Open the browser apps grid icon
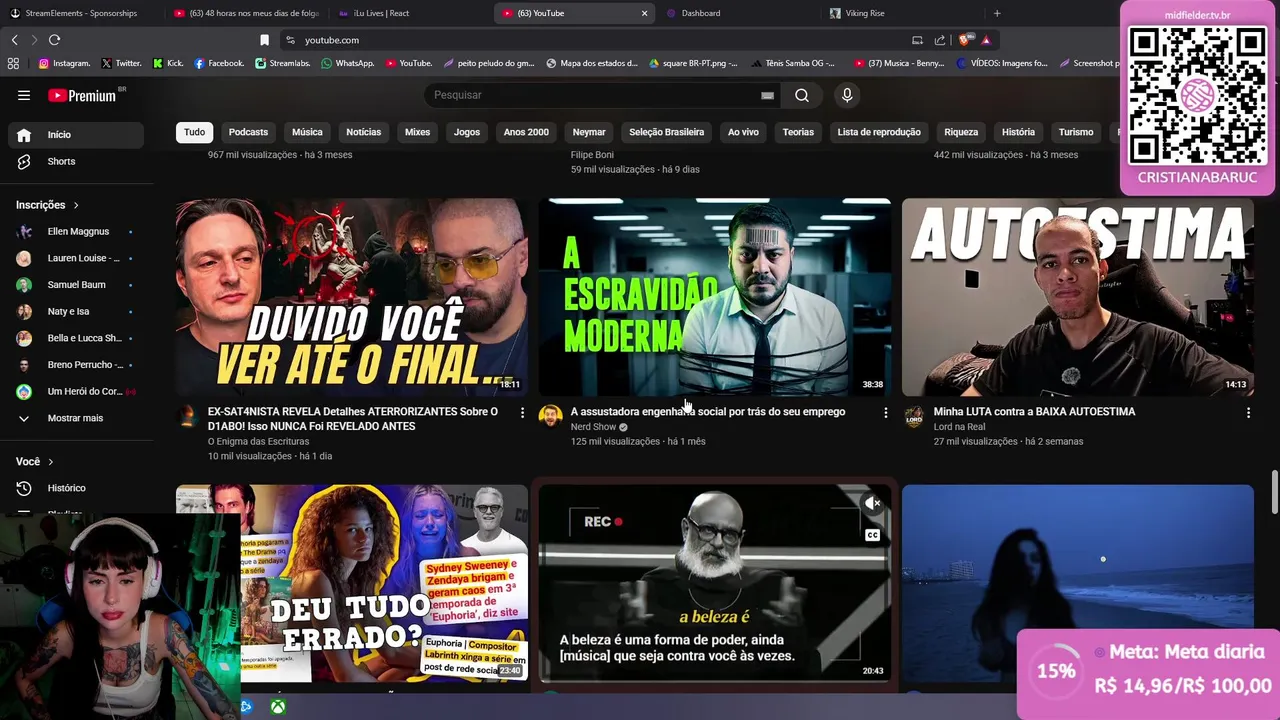 click(13, 63)
